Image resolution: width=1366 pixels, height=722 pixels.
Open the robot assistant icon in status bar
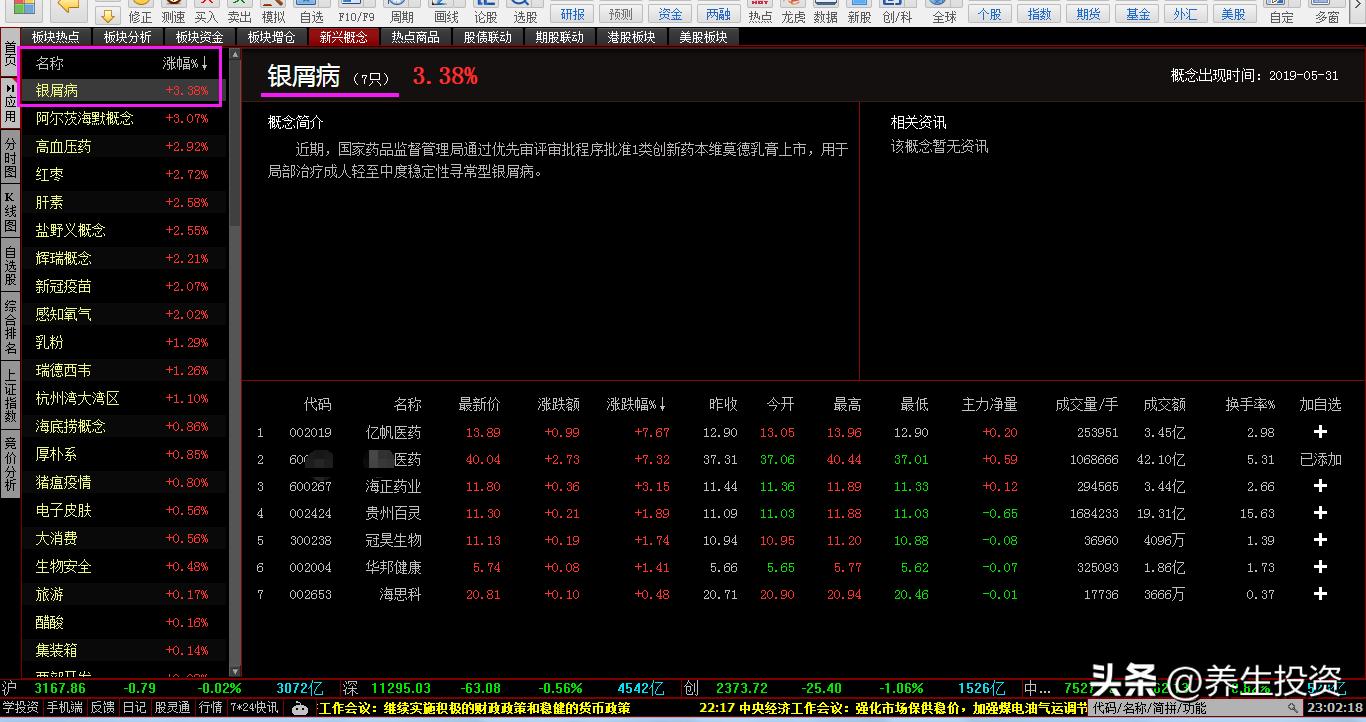[299, 708]
